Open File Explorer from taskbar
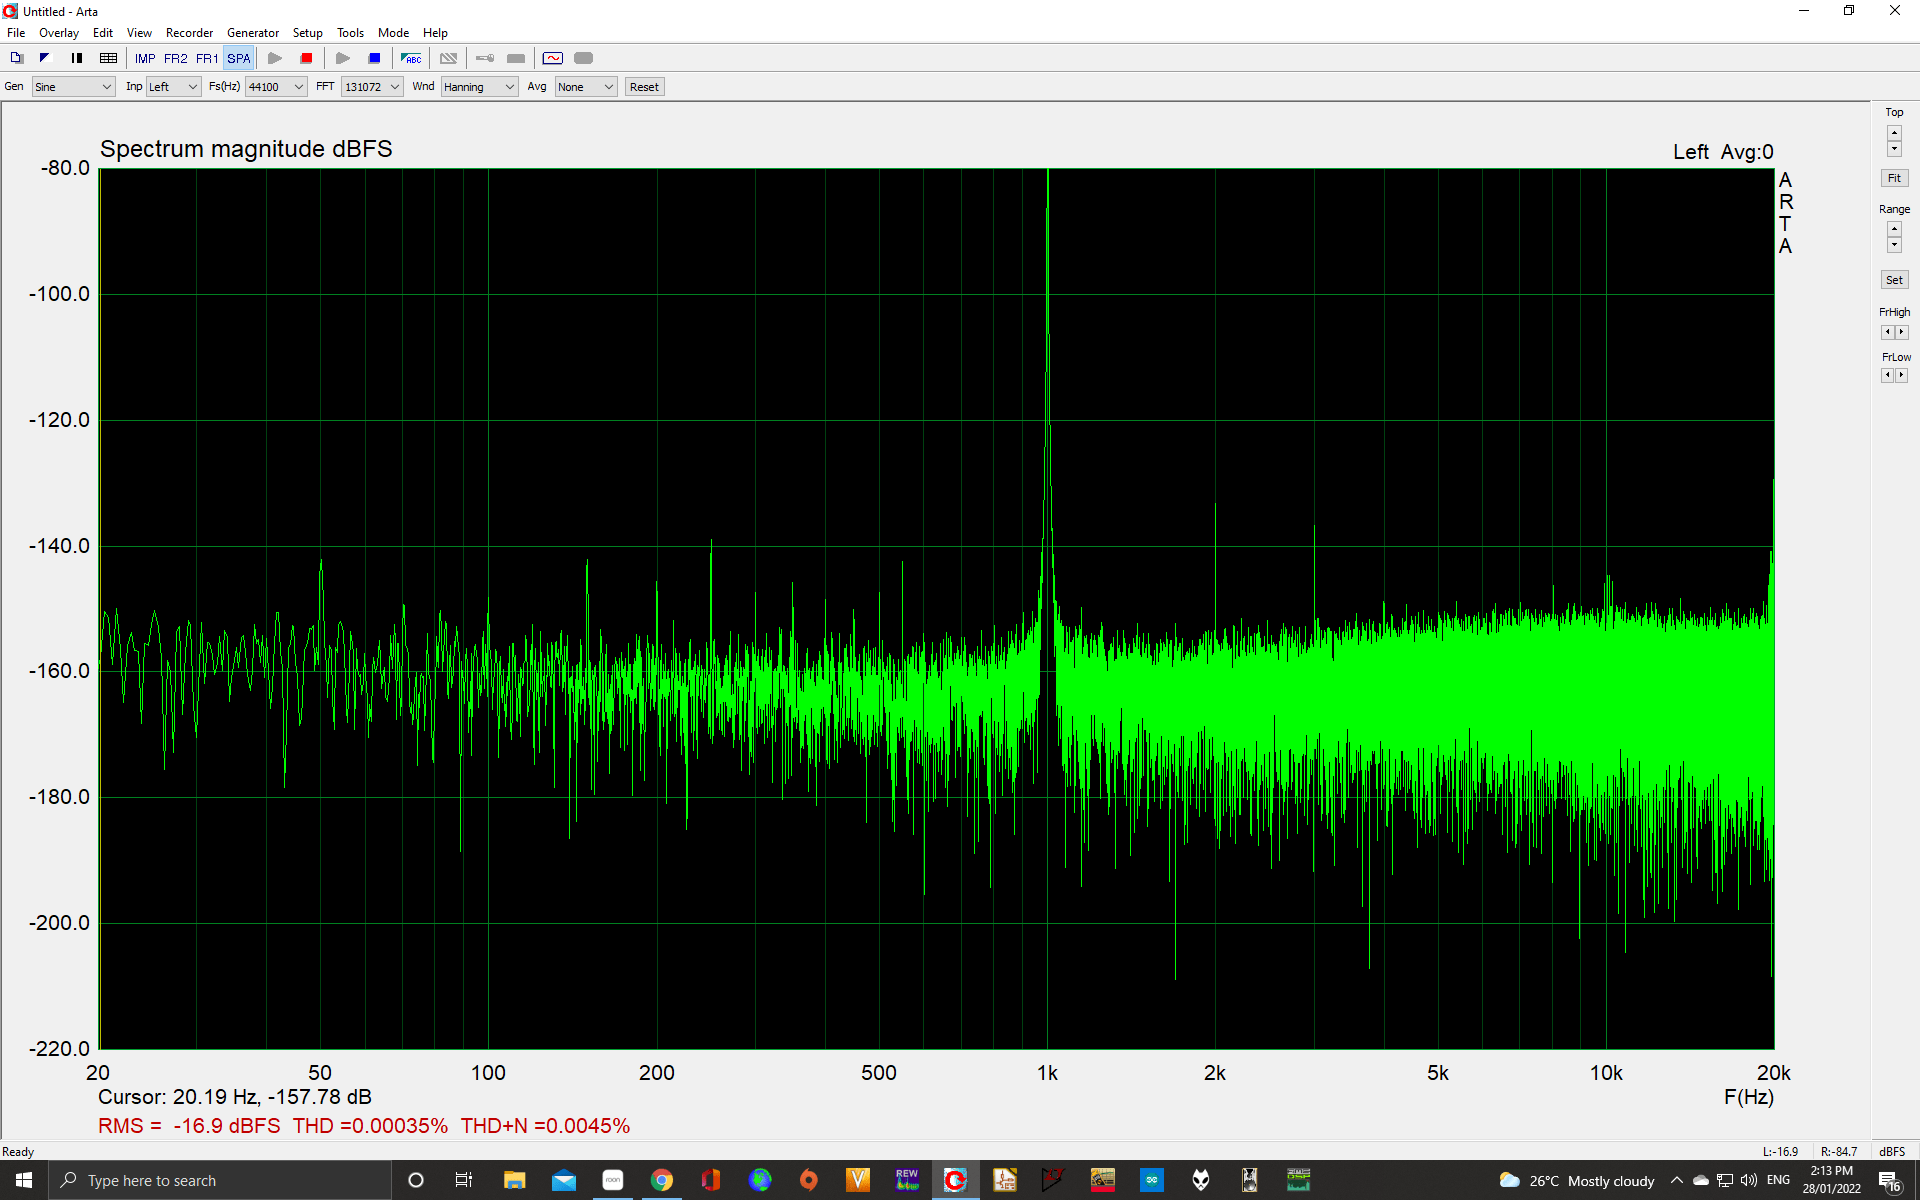The height and width of the screenshot is (1200, 1920). 514,1180
